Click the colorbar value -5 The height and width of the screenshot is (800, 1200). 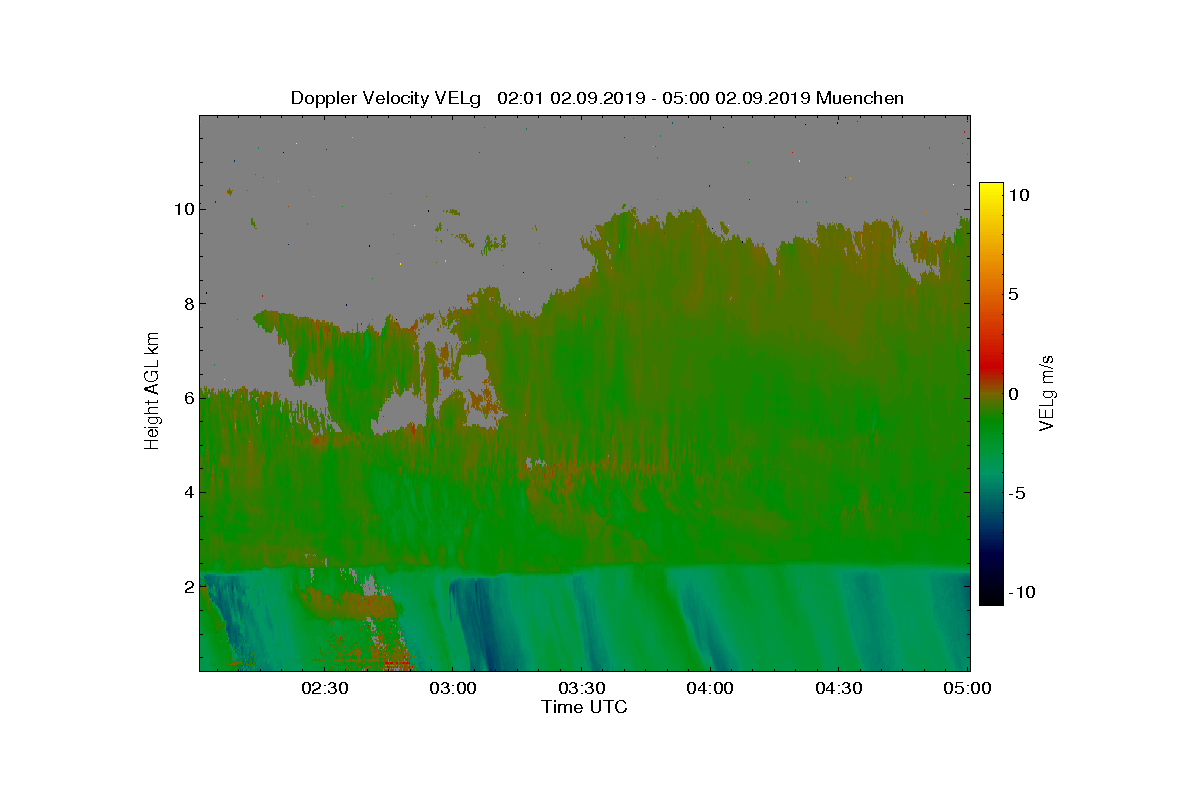[x=1018, y=493]
